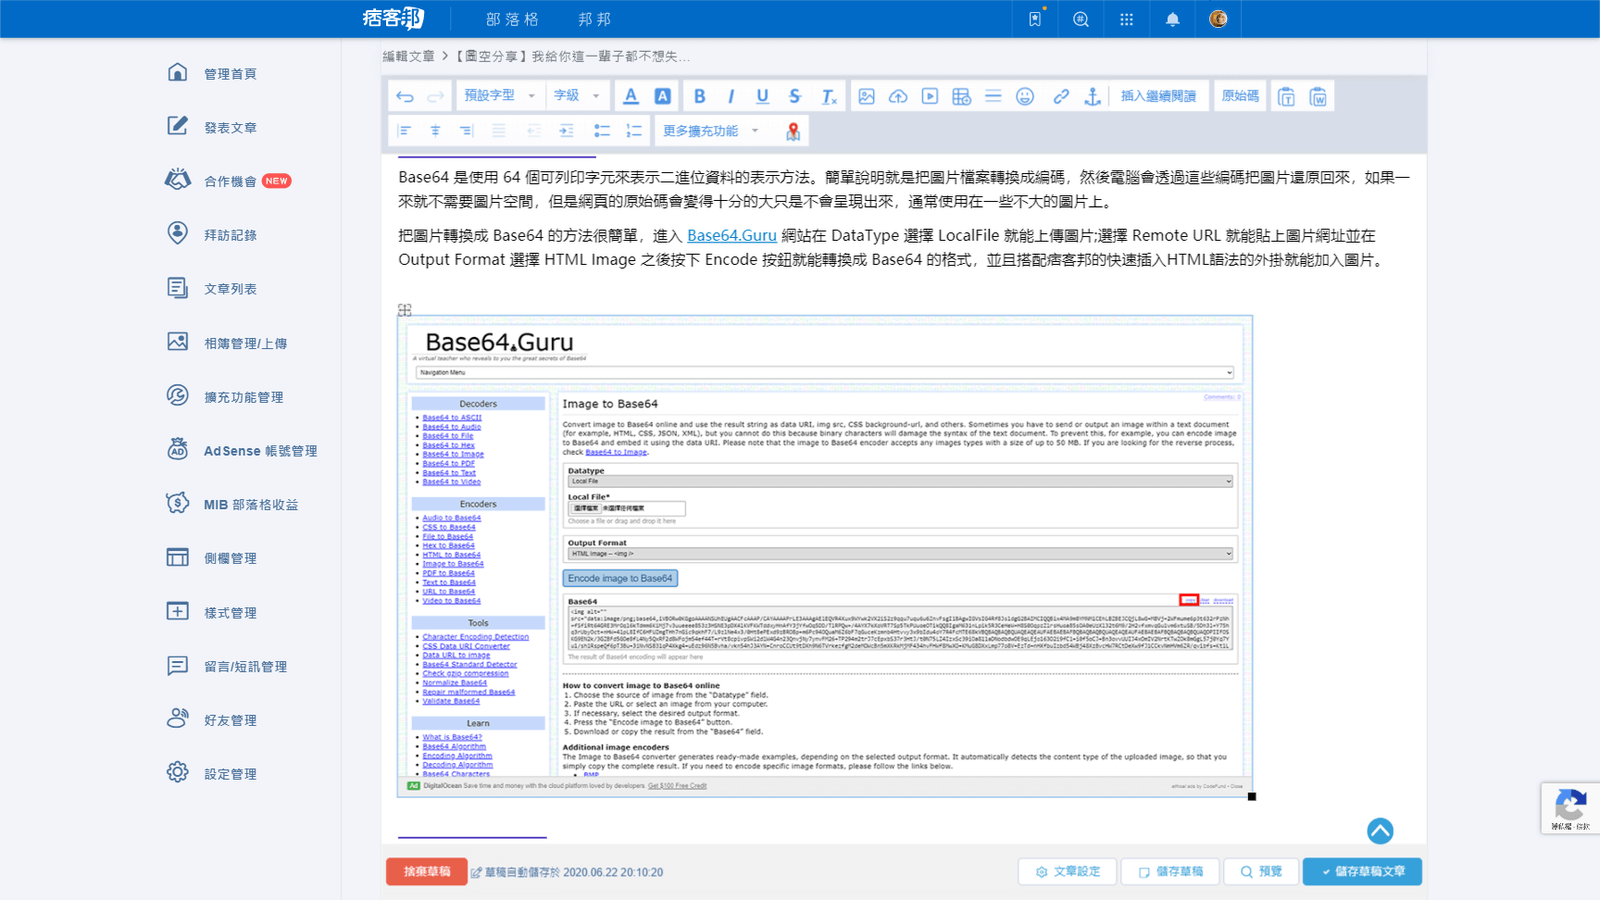Insert a video using the video icon
1600x900 pixels.
929,95
